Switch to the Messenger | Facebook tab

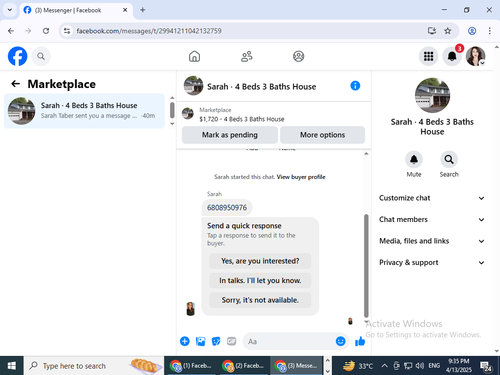(76, 10)
